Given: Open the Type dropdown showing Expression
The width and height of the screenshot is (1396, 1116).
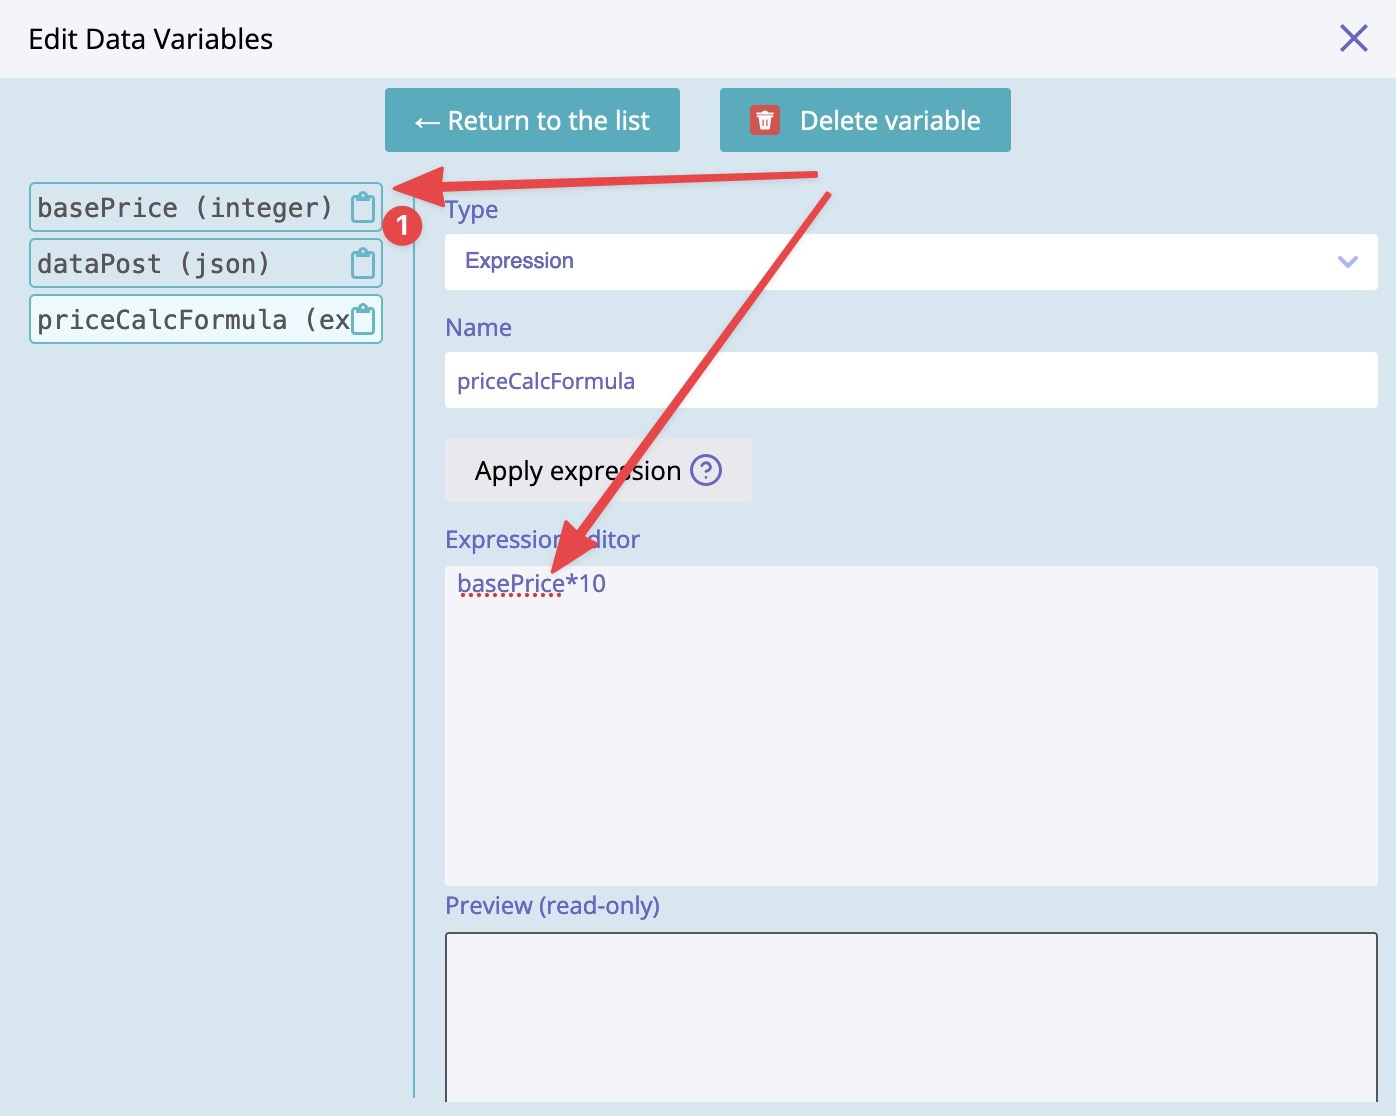Looking at the screenshot, I should coord(911,262).
